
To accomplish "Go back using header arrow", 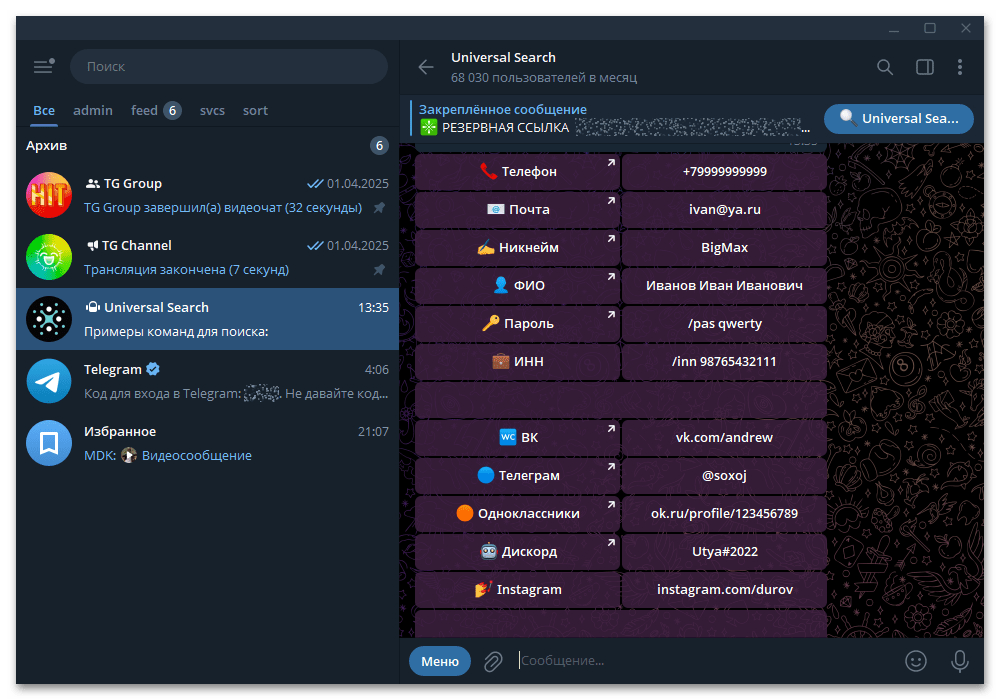I will point(425,67).
